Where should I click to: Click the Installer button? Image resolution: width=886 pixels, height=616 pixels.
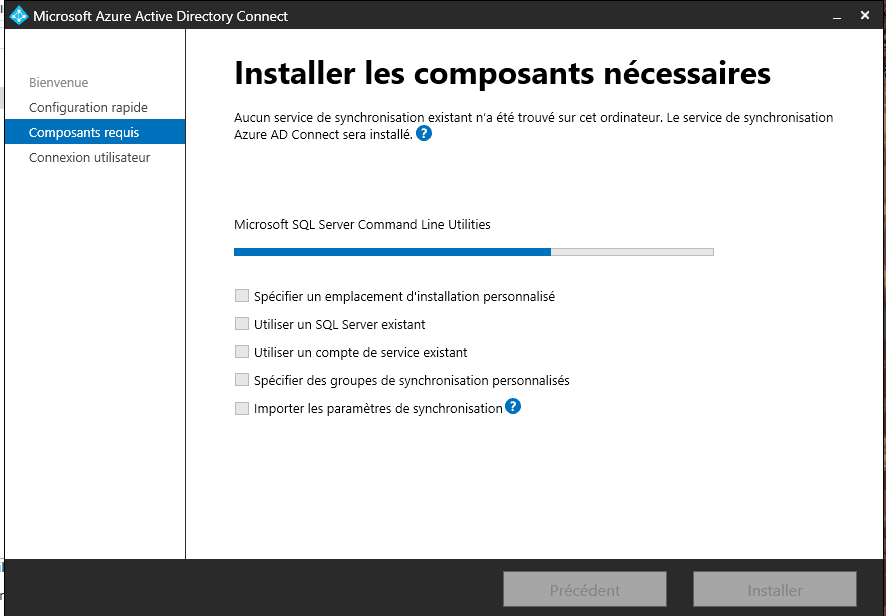tap(774, 590)
